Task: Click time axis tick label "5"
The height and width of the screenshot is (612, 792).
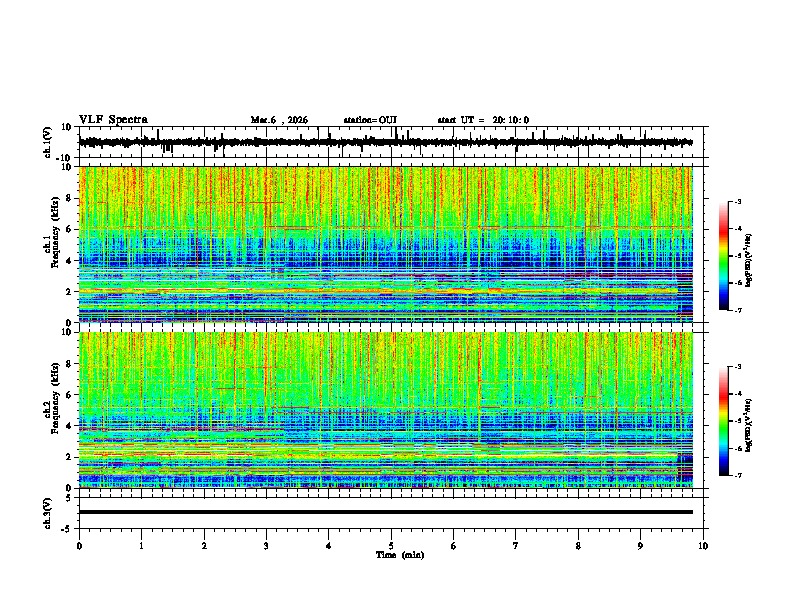Action: point(391,546)
